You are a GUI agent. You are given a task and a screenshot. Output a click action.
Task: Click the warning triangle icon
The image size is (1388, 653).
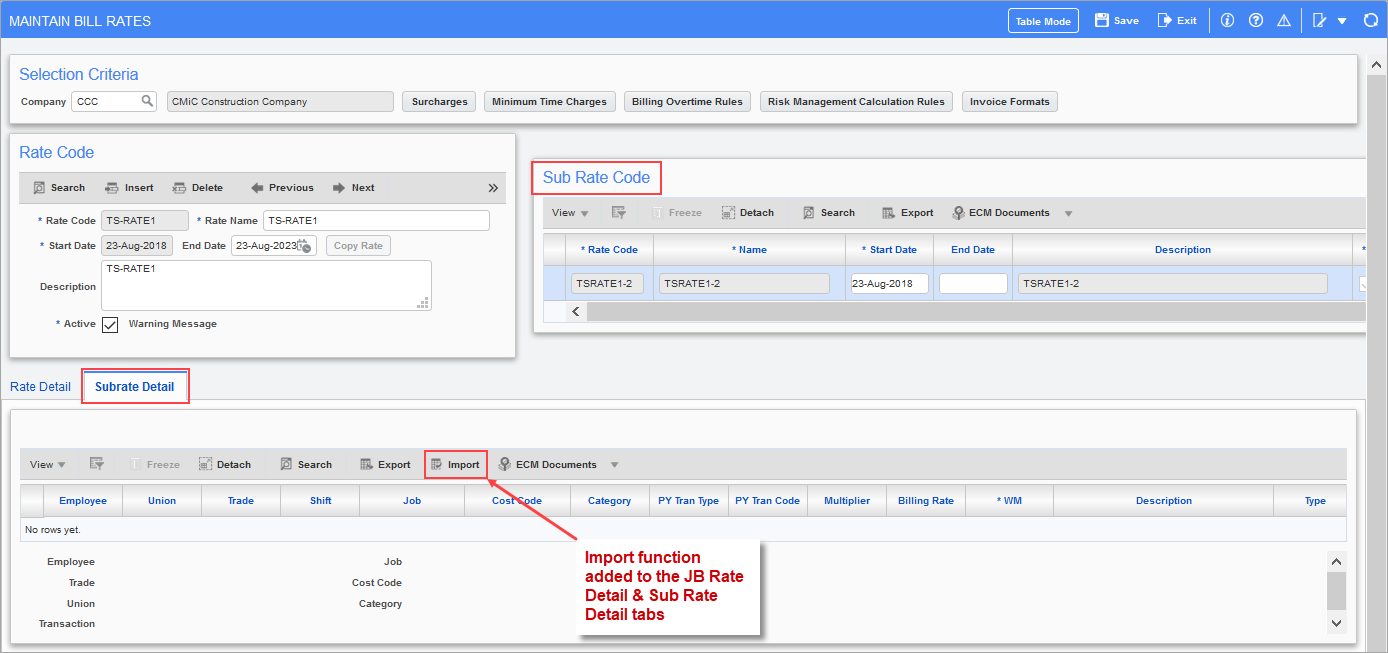click(x=1284, y=21)
